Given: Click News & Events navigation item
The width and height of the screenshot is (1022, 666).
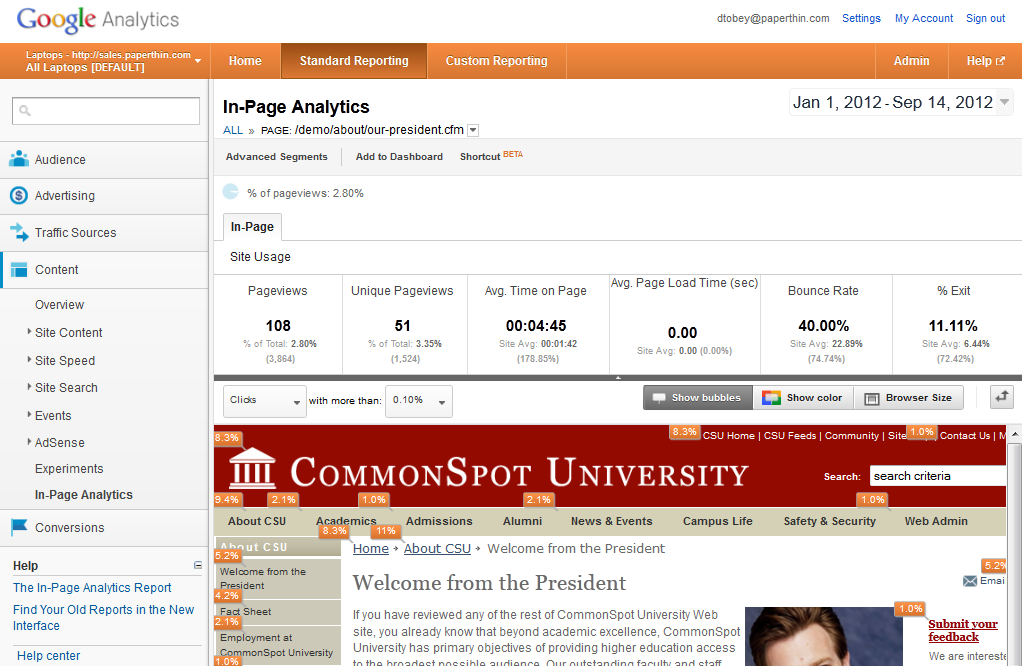Looking at the screenshot, I should coord(611,521).
